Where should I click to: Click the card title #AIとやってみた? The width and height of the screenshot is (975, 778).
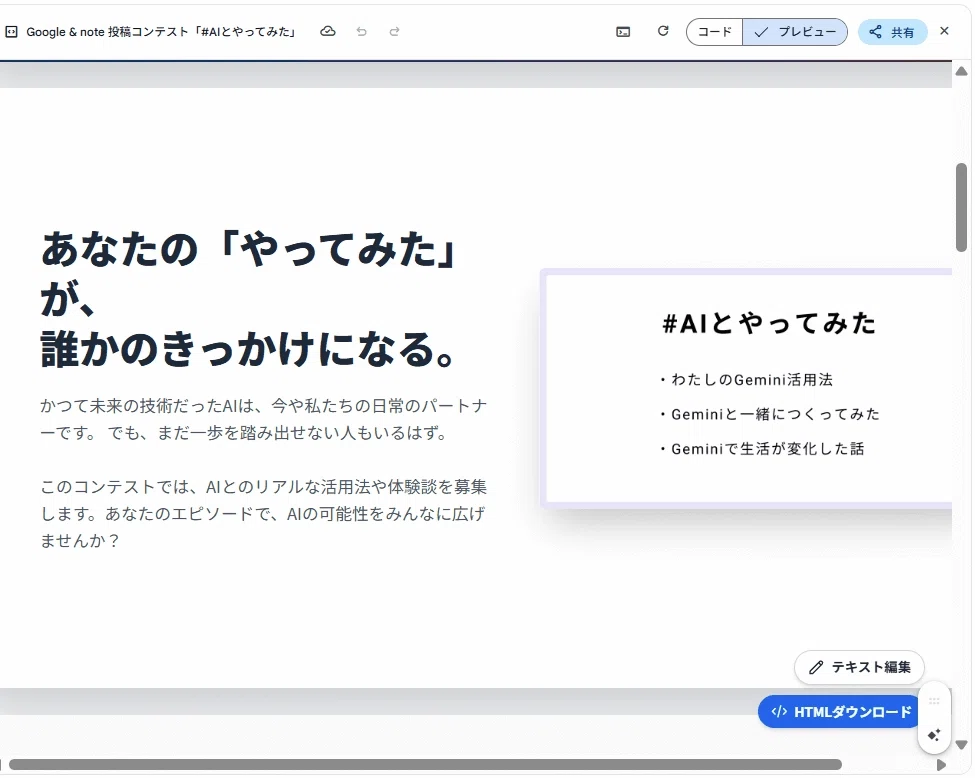pos(769,323)
